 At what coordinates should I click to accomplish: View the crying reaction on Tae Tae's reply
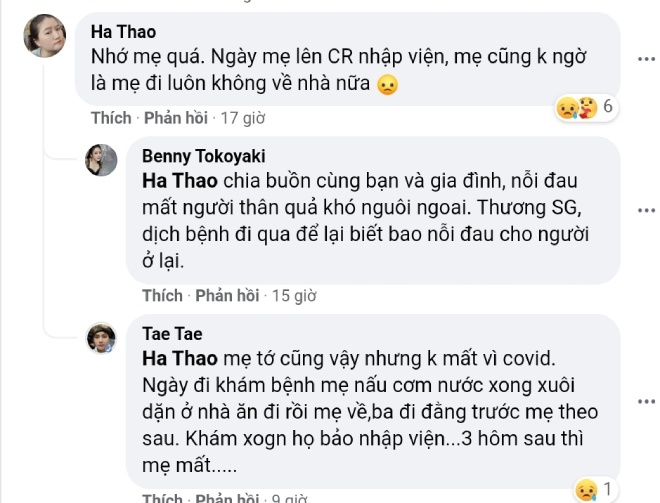595,490
